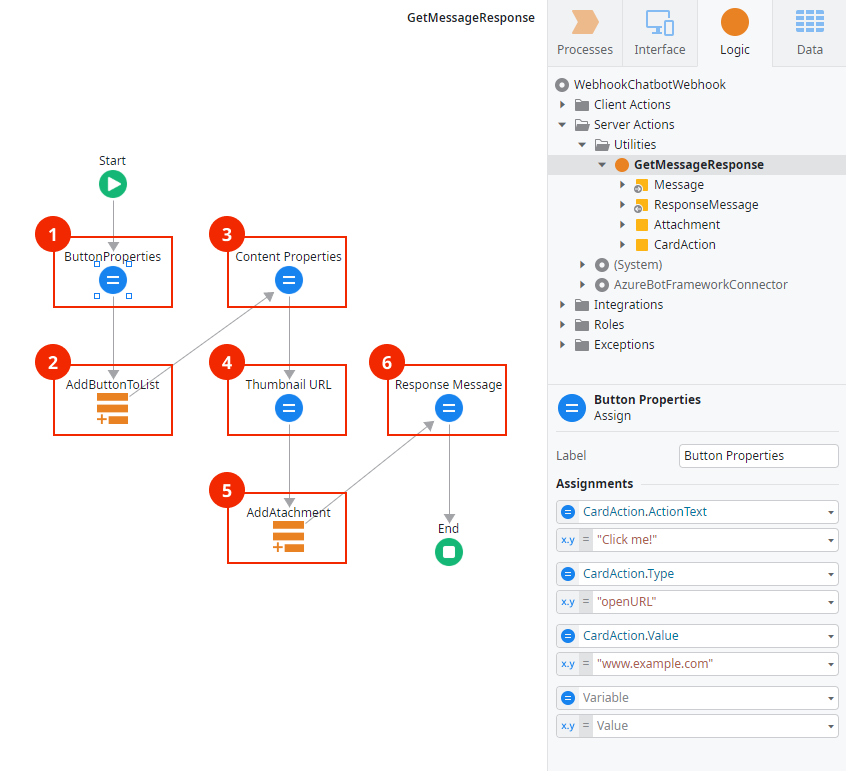Switch to the Interface tab

point(659,32)
